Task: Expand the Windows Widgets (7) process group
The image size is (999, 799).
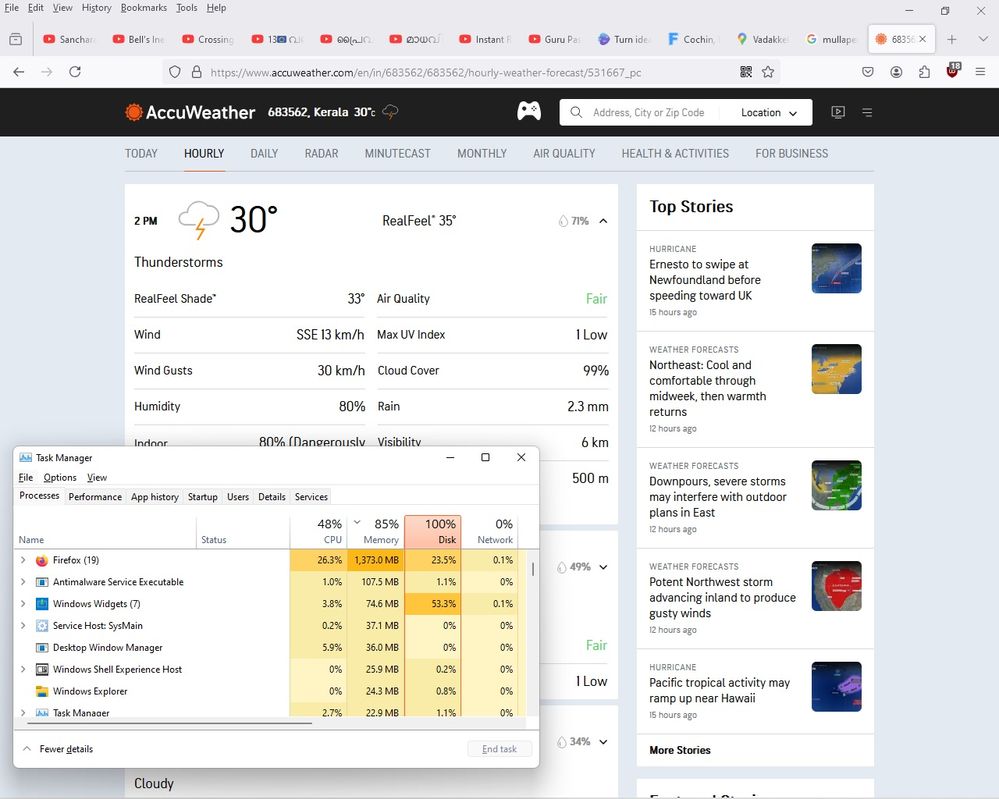Action: pos(23,604)
